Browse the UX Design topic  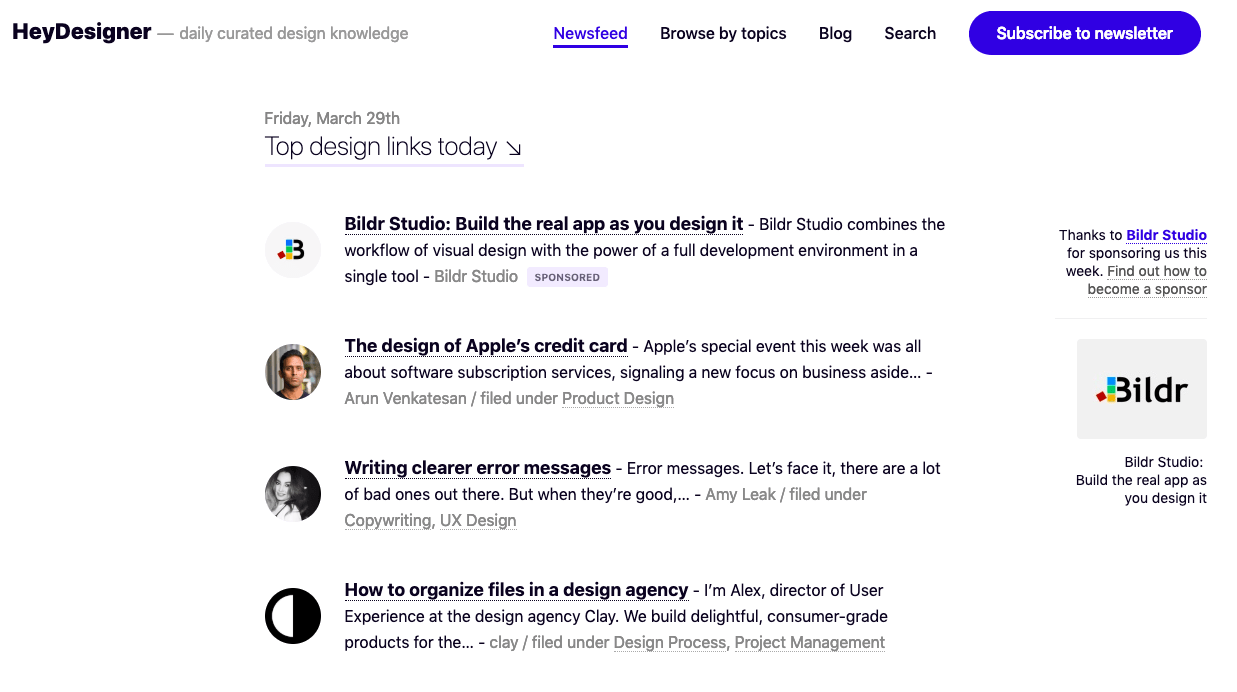(x=478, y=520)
